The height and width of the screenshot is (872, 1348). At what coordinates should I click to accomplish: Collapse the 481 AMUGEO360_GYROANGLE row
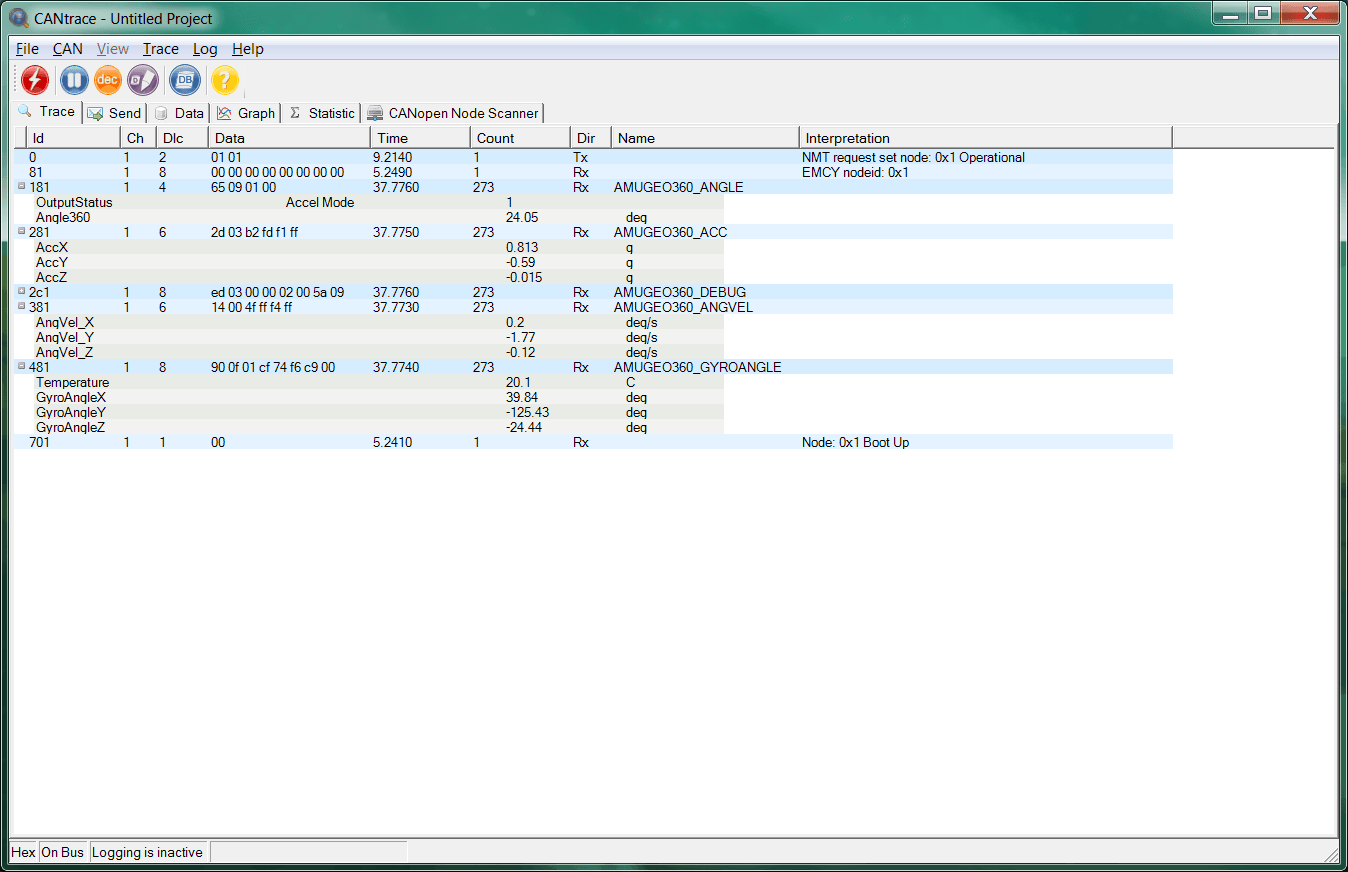[x=22, y=366]
